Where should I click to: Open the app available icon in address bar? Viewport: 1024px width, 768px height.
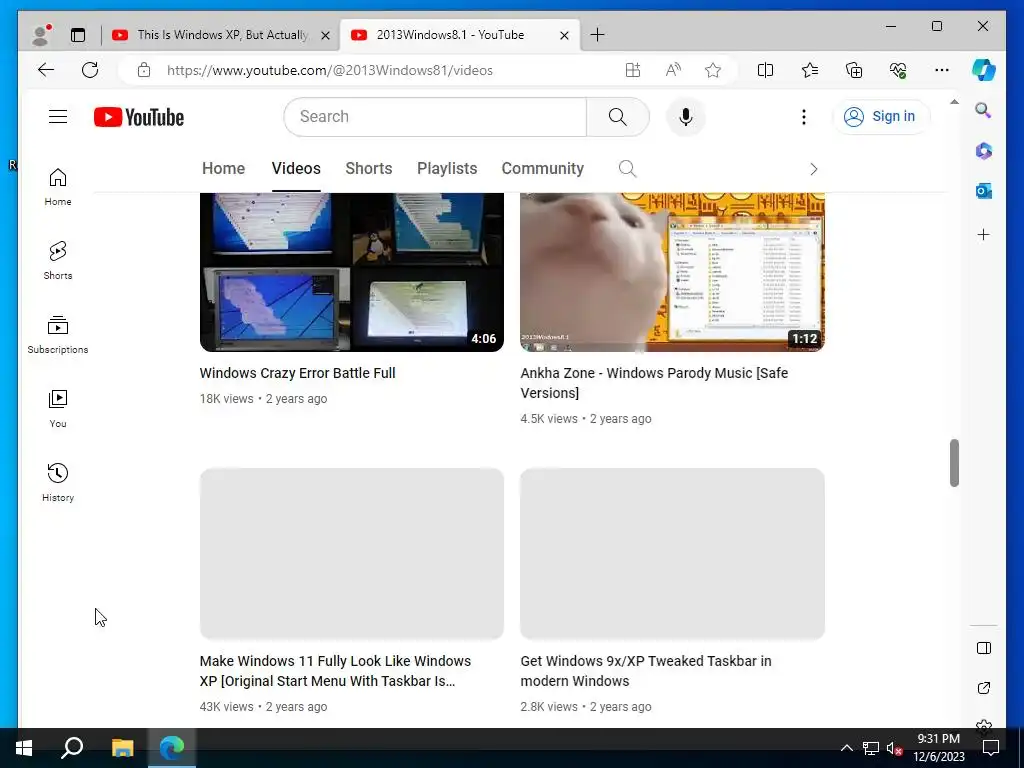(632, 70)
